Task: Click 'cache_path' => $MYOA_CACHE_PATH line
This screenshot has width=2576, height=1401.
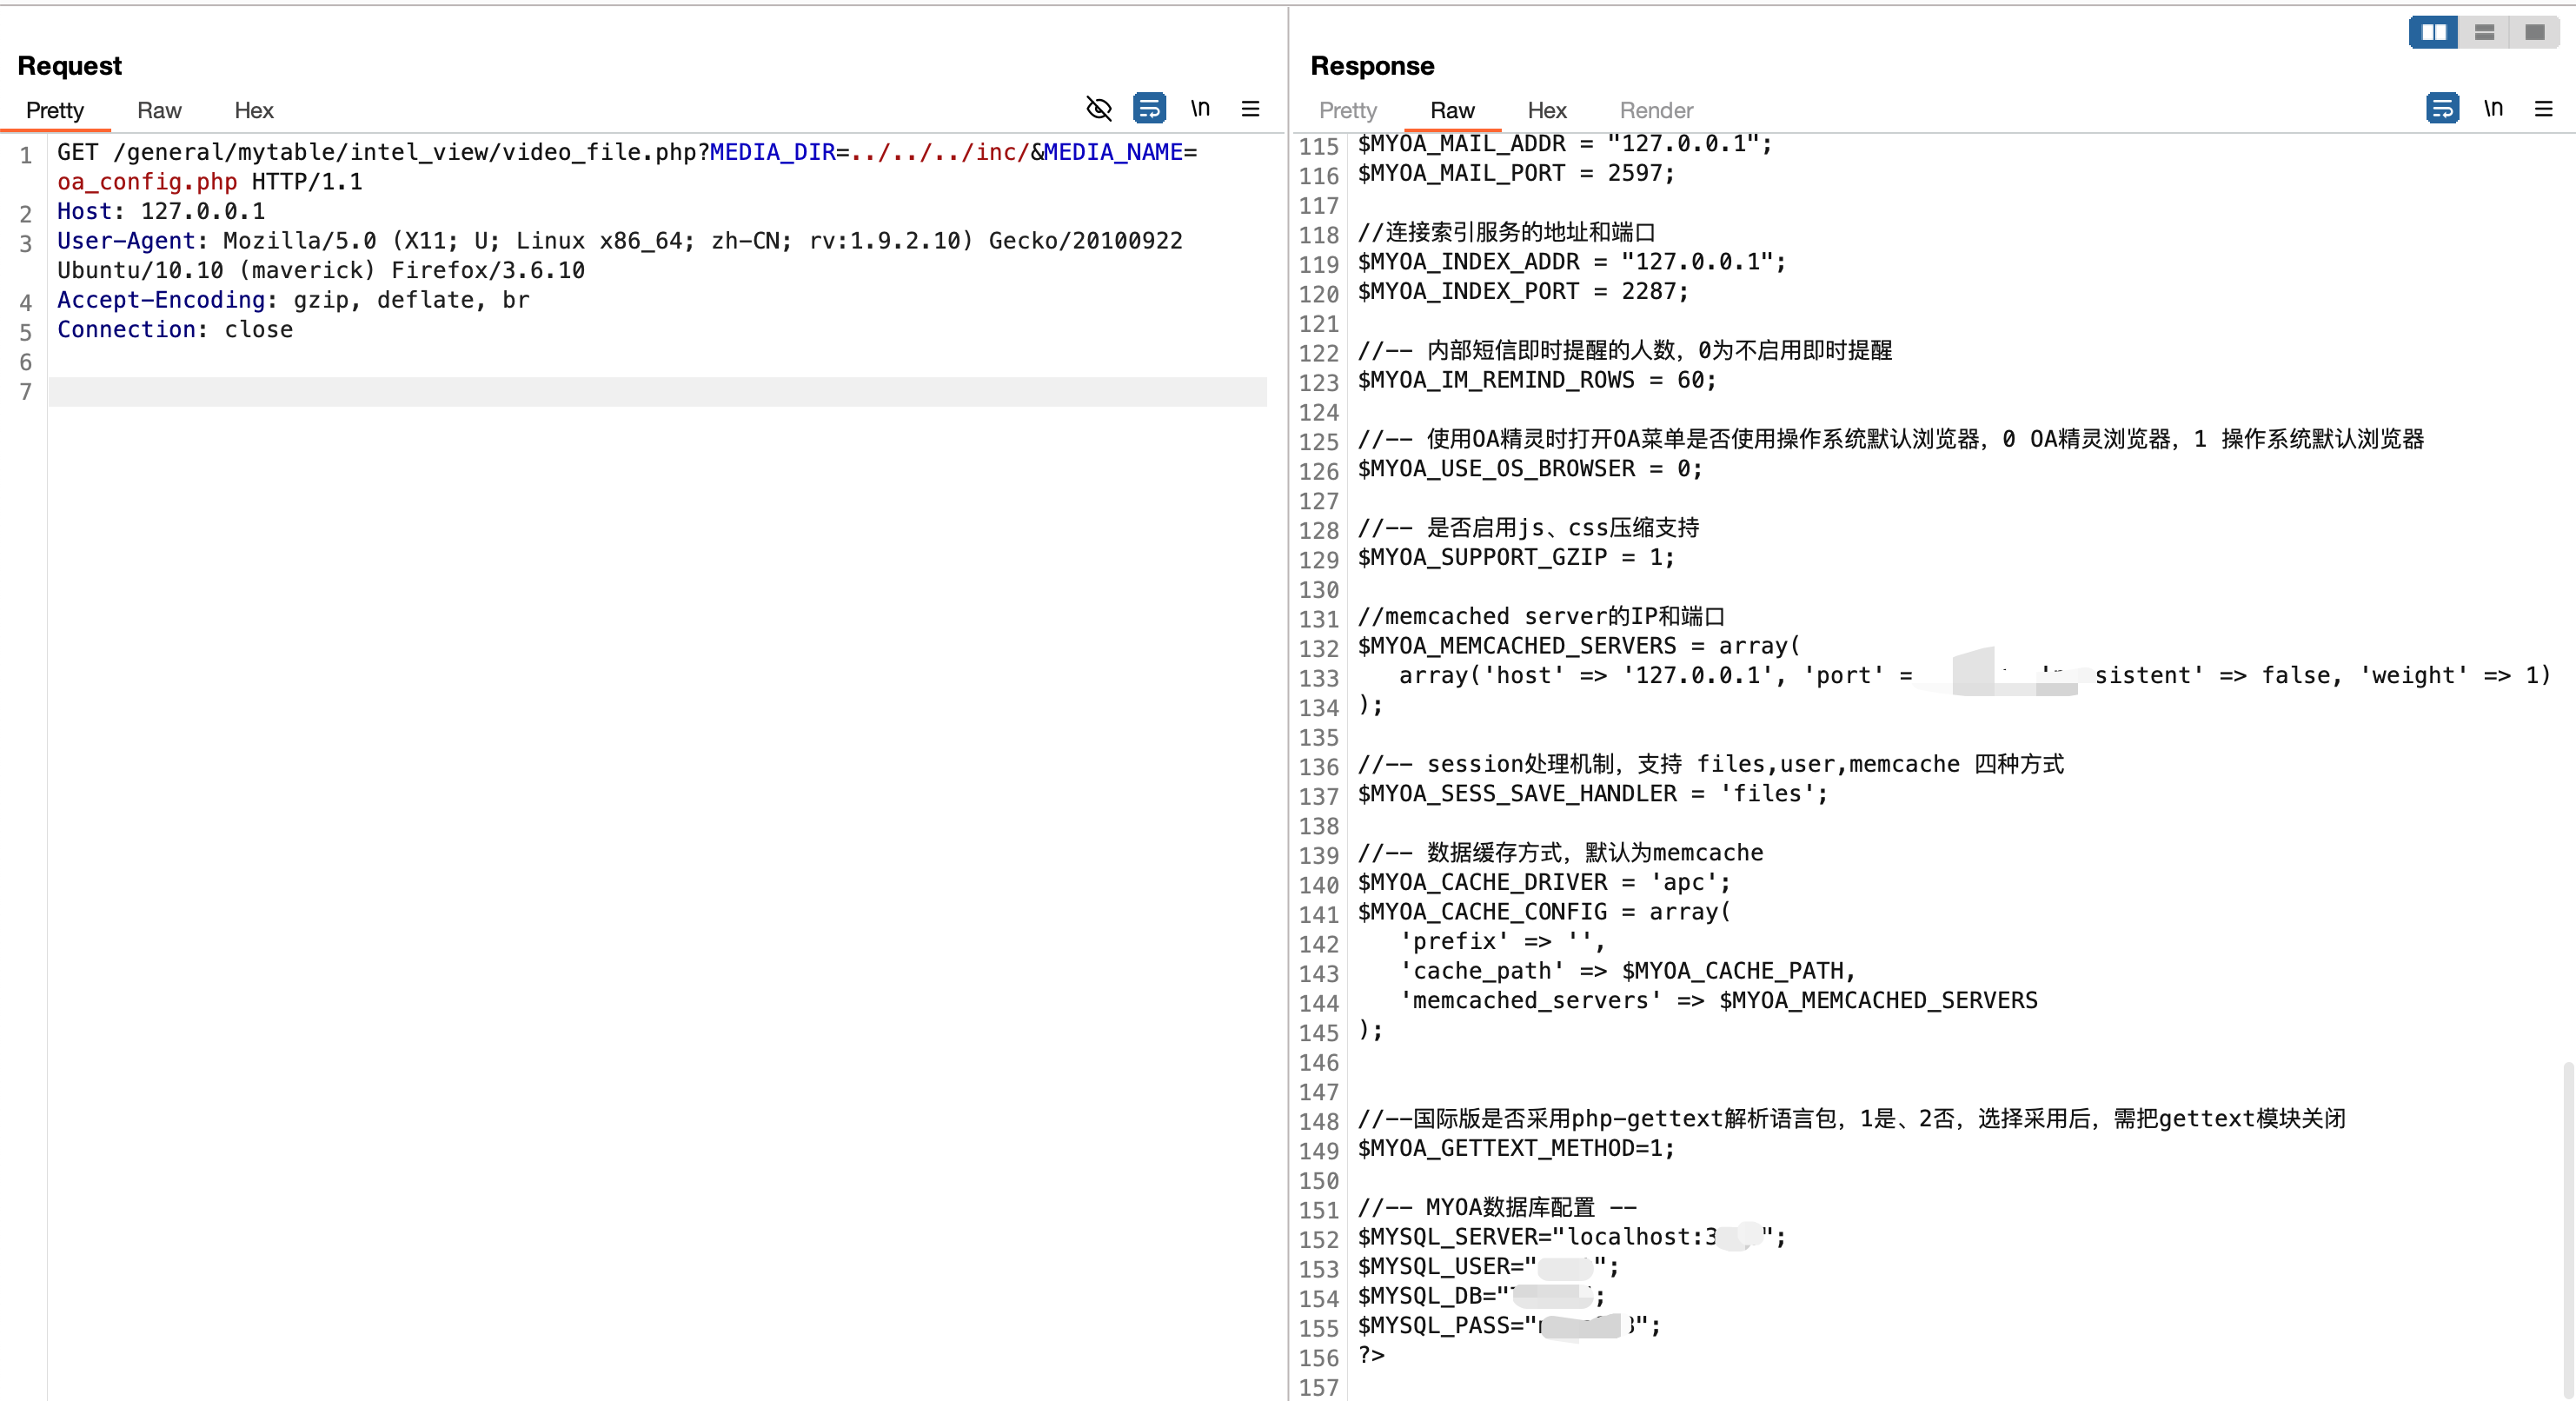Action: point(1628,971)
